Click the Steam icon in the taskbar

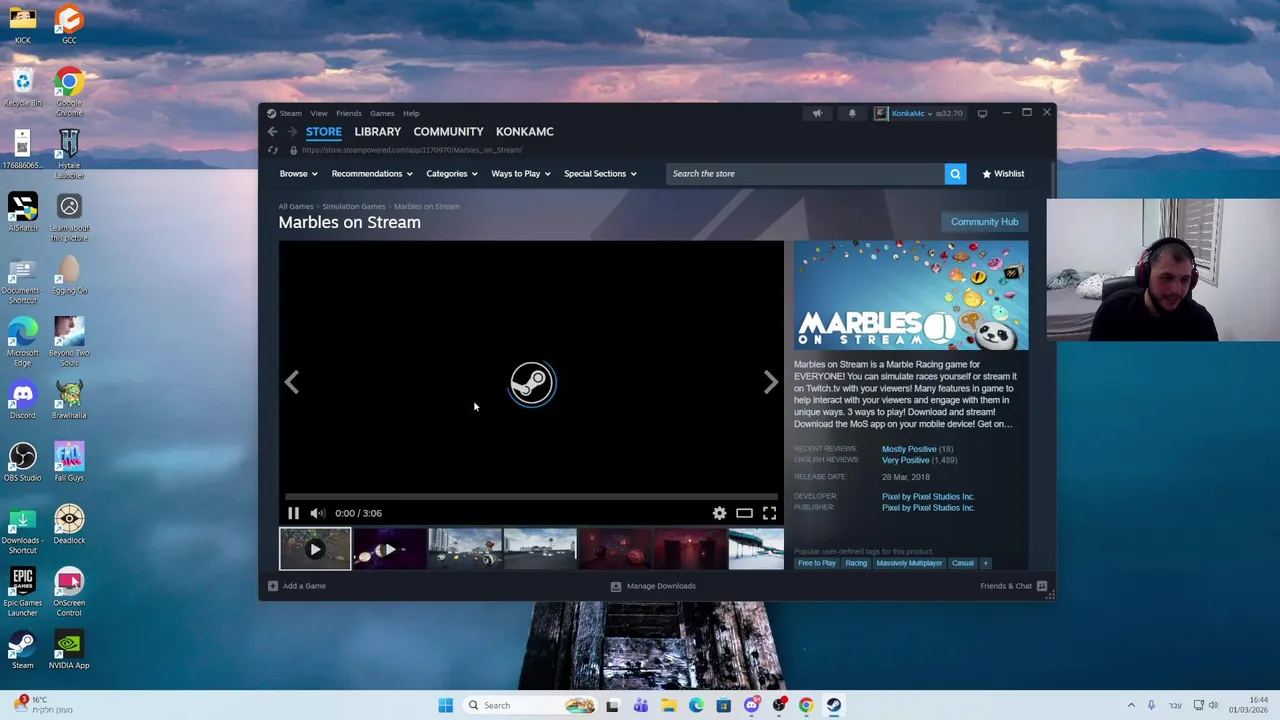pos(833,705)
